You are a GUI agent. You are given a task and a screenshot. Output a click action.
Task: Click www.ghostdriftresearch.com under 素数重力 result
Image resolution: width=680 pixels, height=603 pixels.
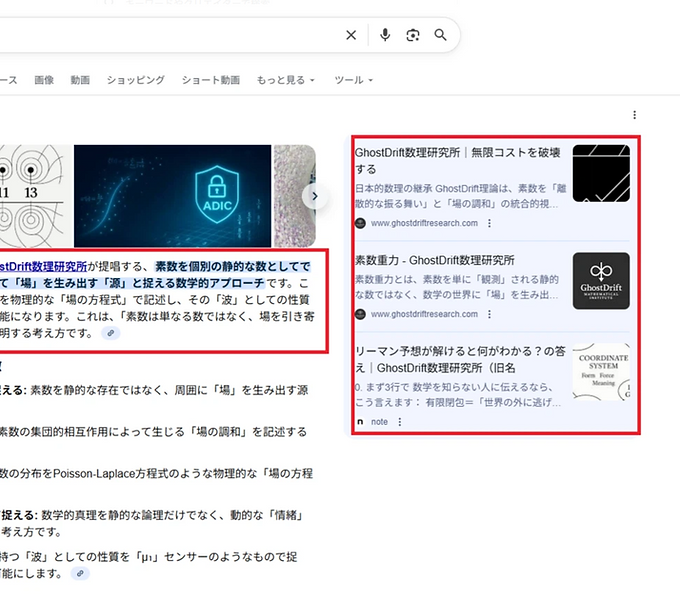tap(424, 314)
